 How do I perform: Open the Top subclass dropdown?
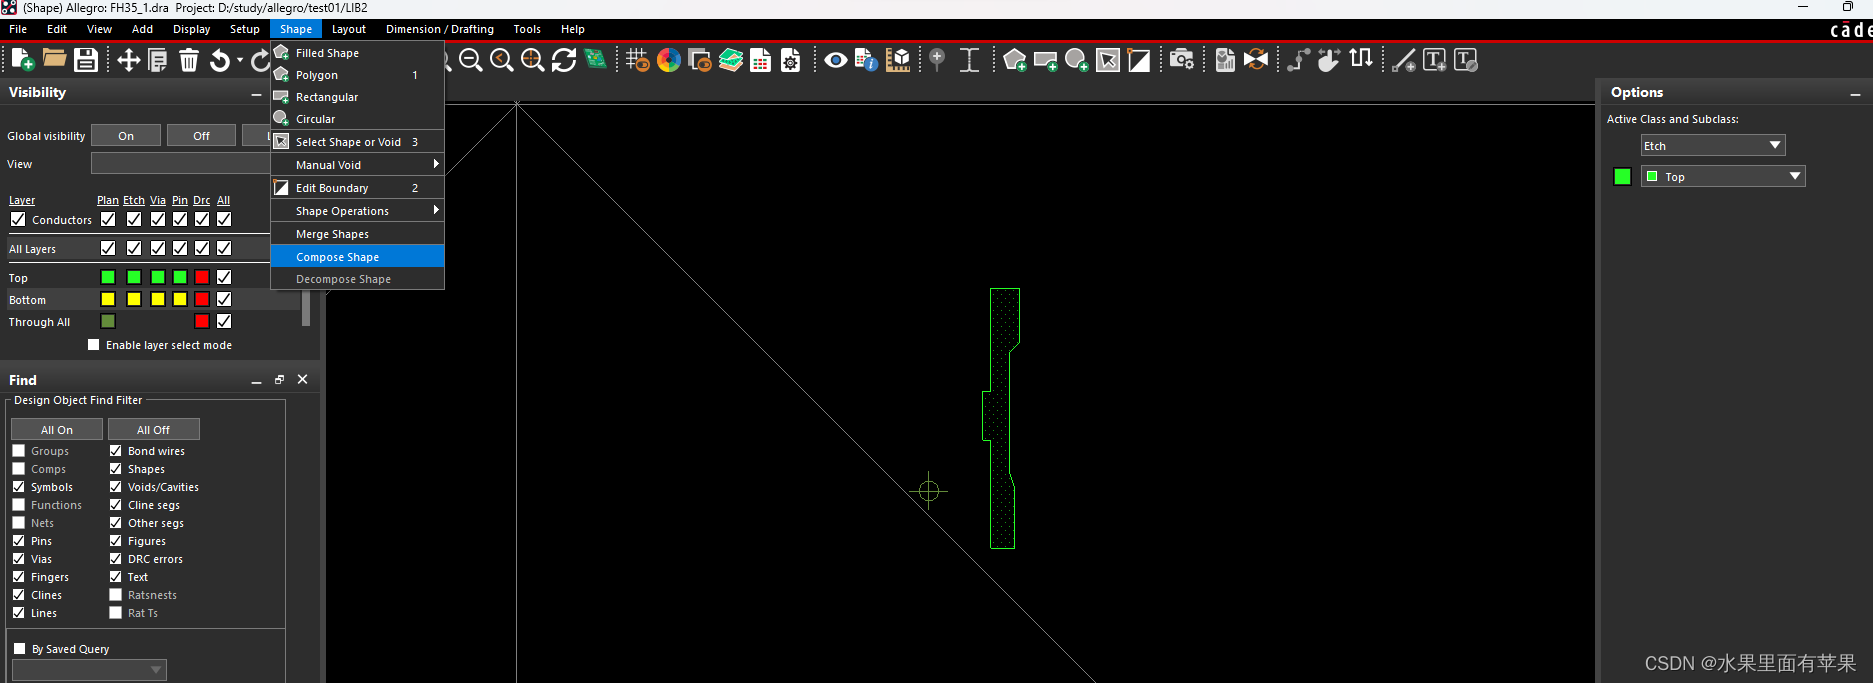click(1722, 177)
